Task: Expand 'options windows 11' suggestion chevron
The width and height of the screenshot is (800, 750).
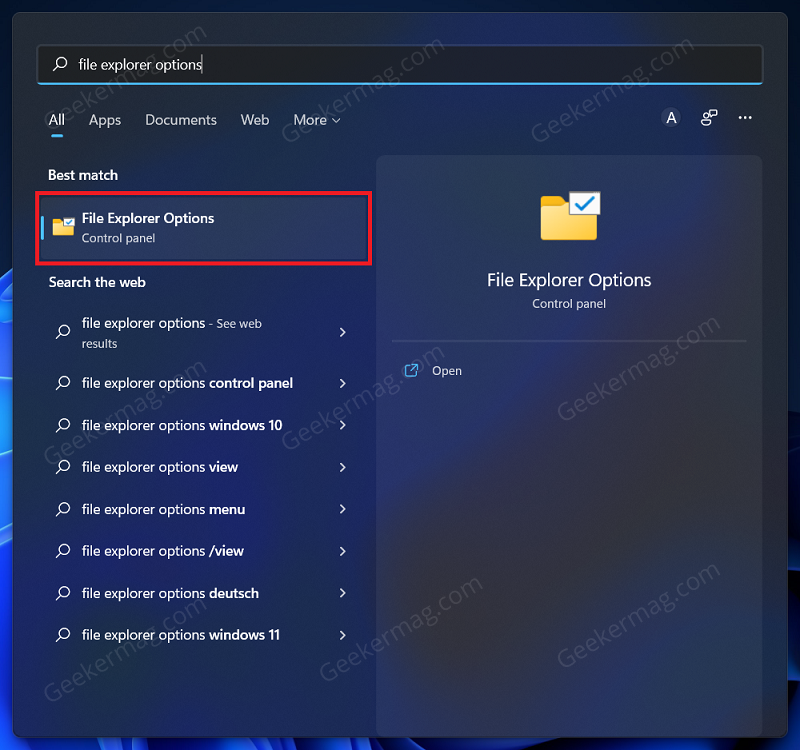Action: (342, 635)
